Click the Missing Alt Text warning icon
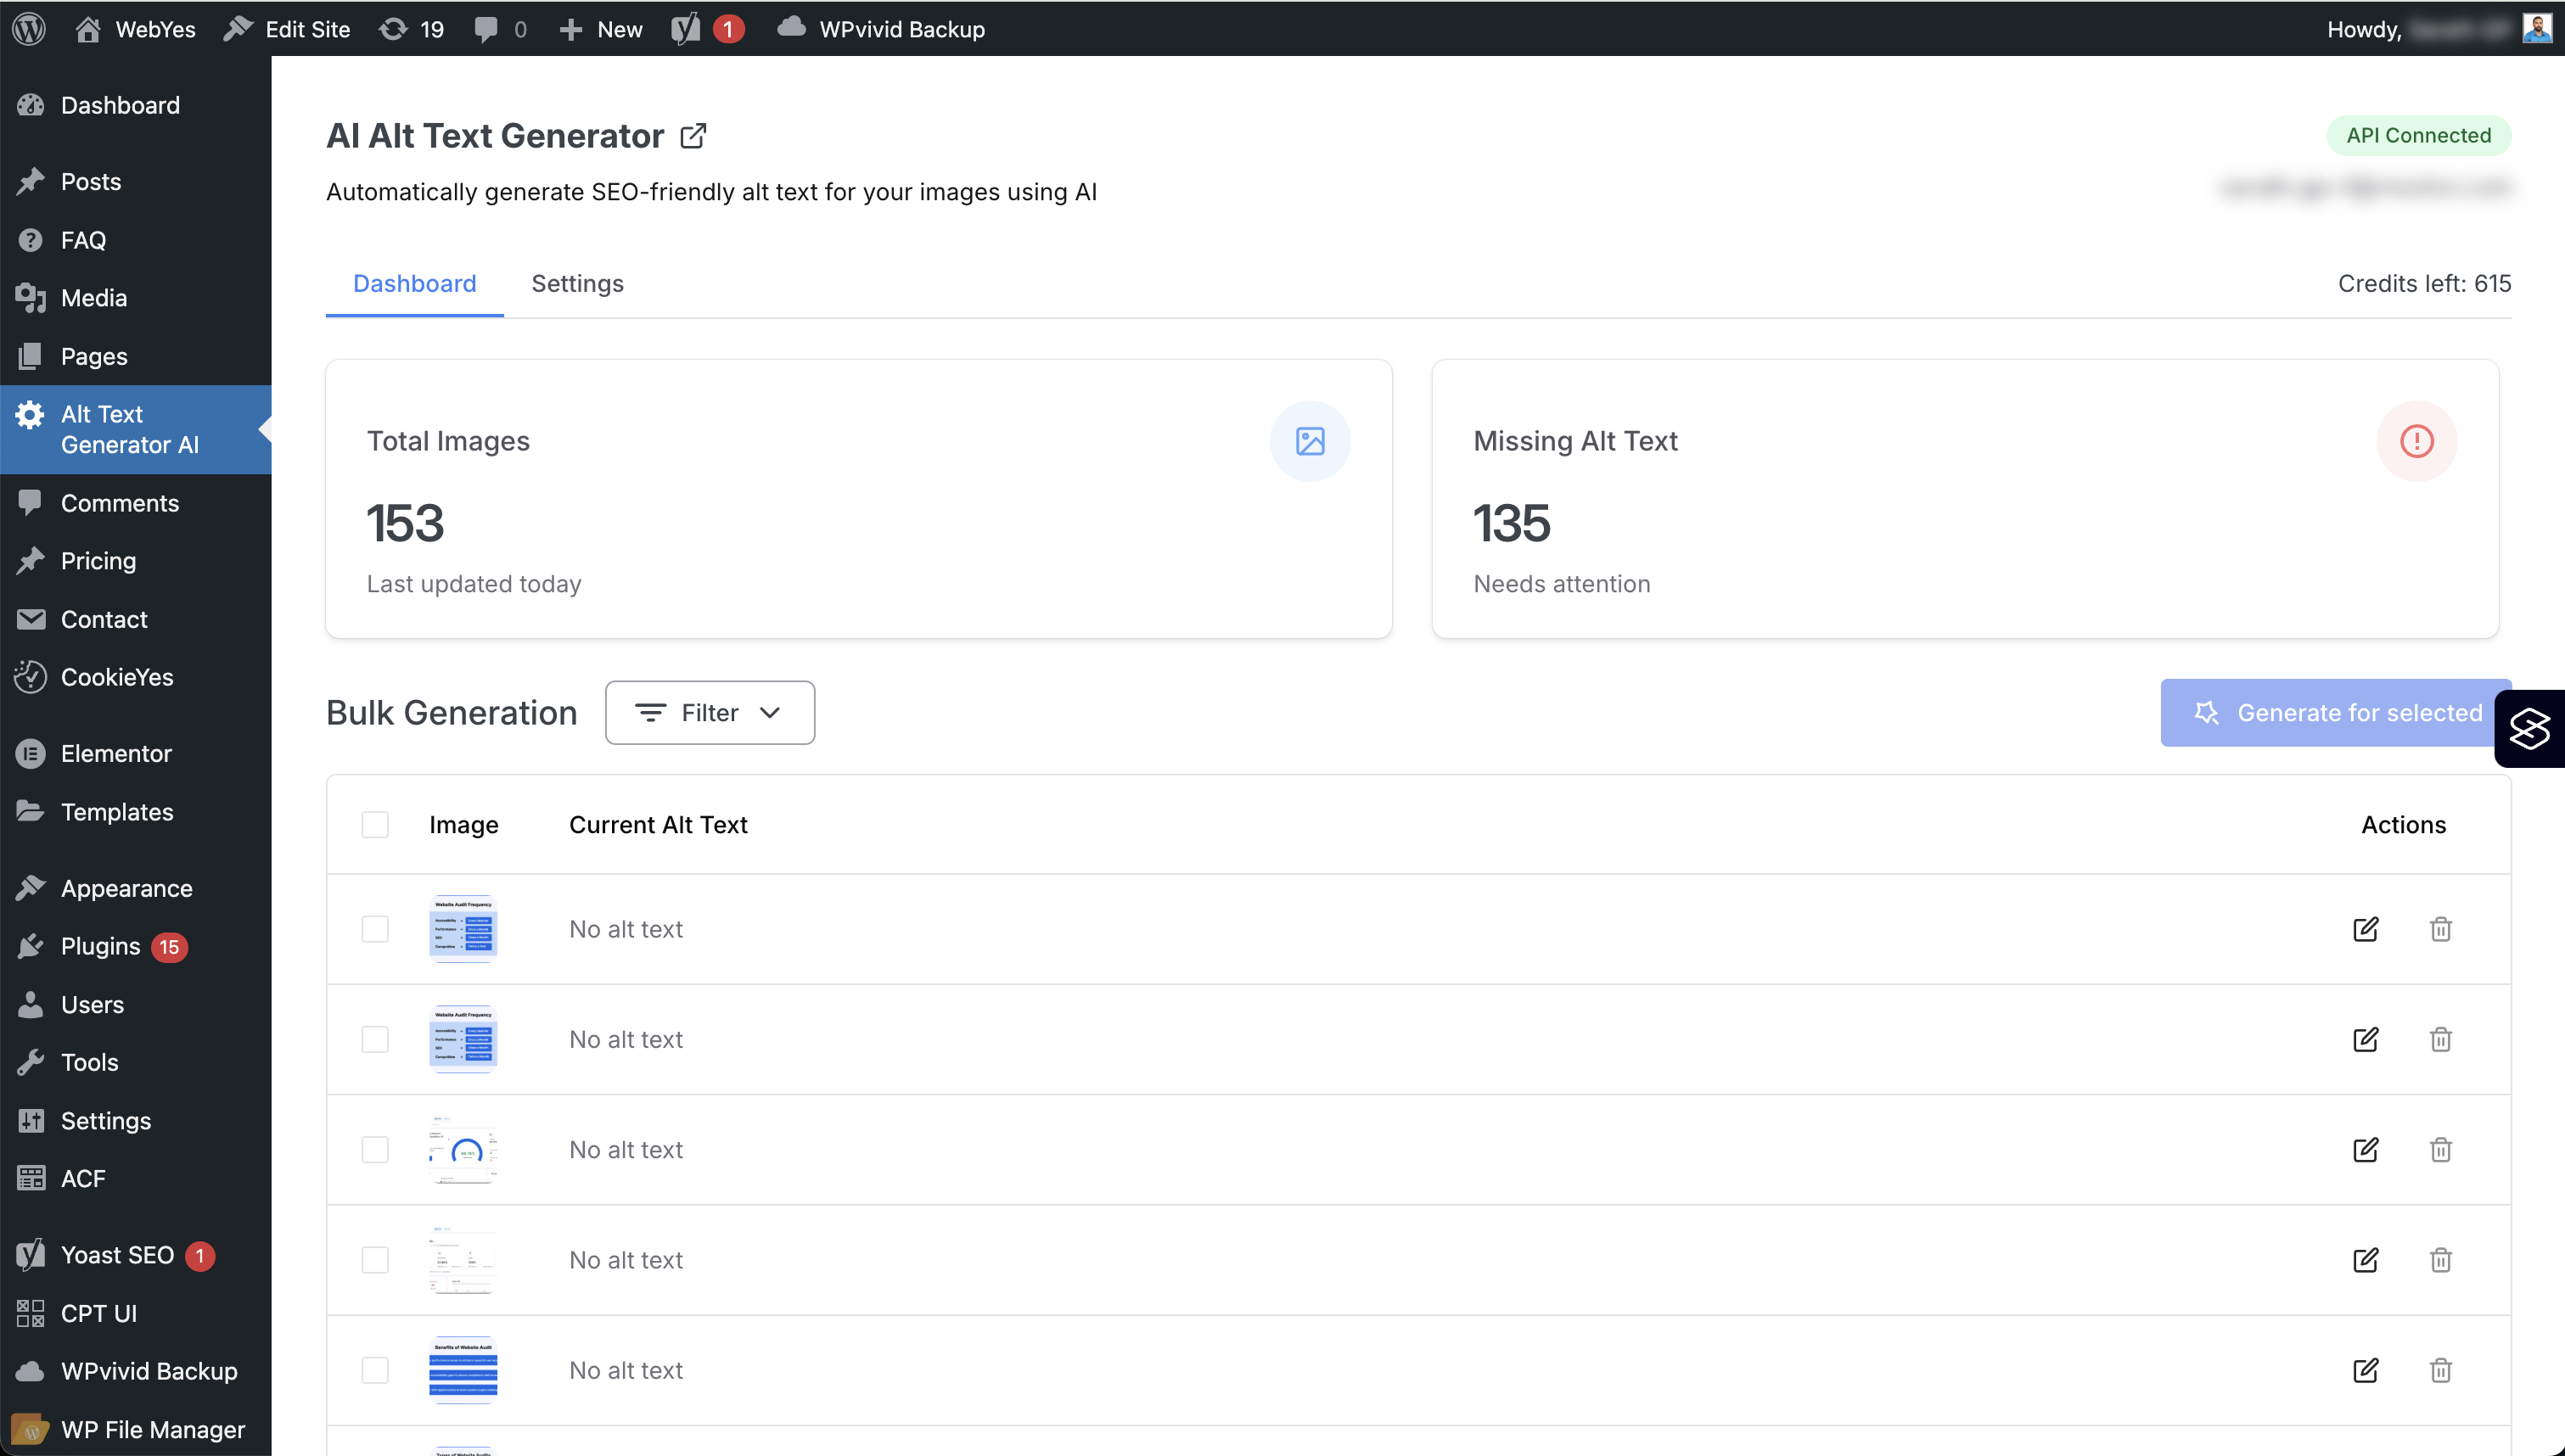The width and height of the screenshot is (2565, 1456). pyautogui.click(x=2417, y=441)
